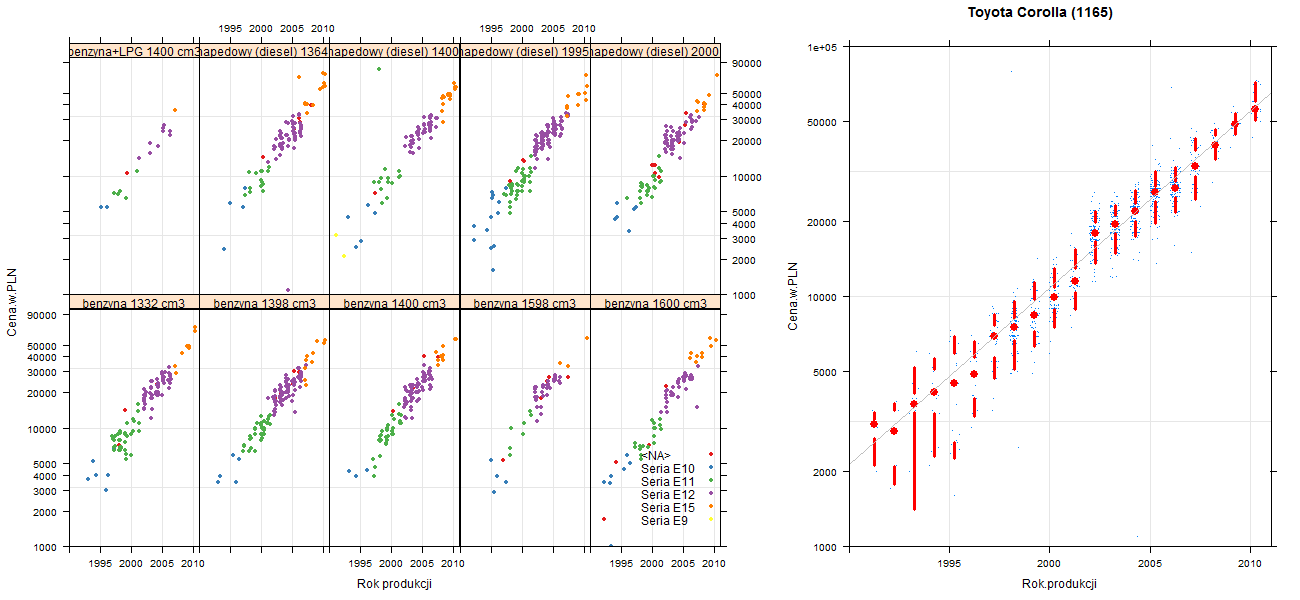
Task: Click the 'benzyna 1598 cm3' panel header
Action: pyautogui.click(x=525, y=302)
